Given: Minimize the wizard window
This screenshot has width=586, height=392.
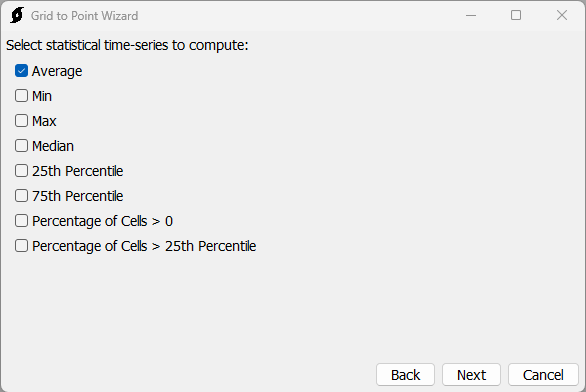Looking at the screenshot, I should point(471,15).
